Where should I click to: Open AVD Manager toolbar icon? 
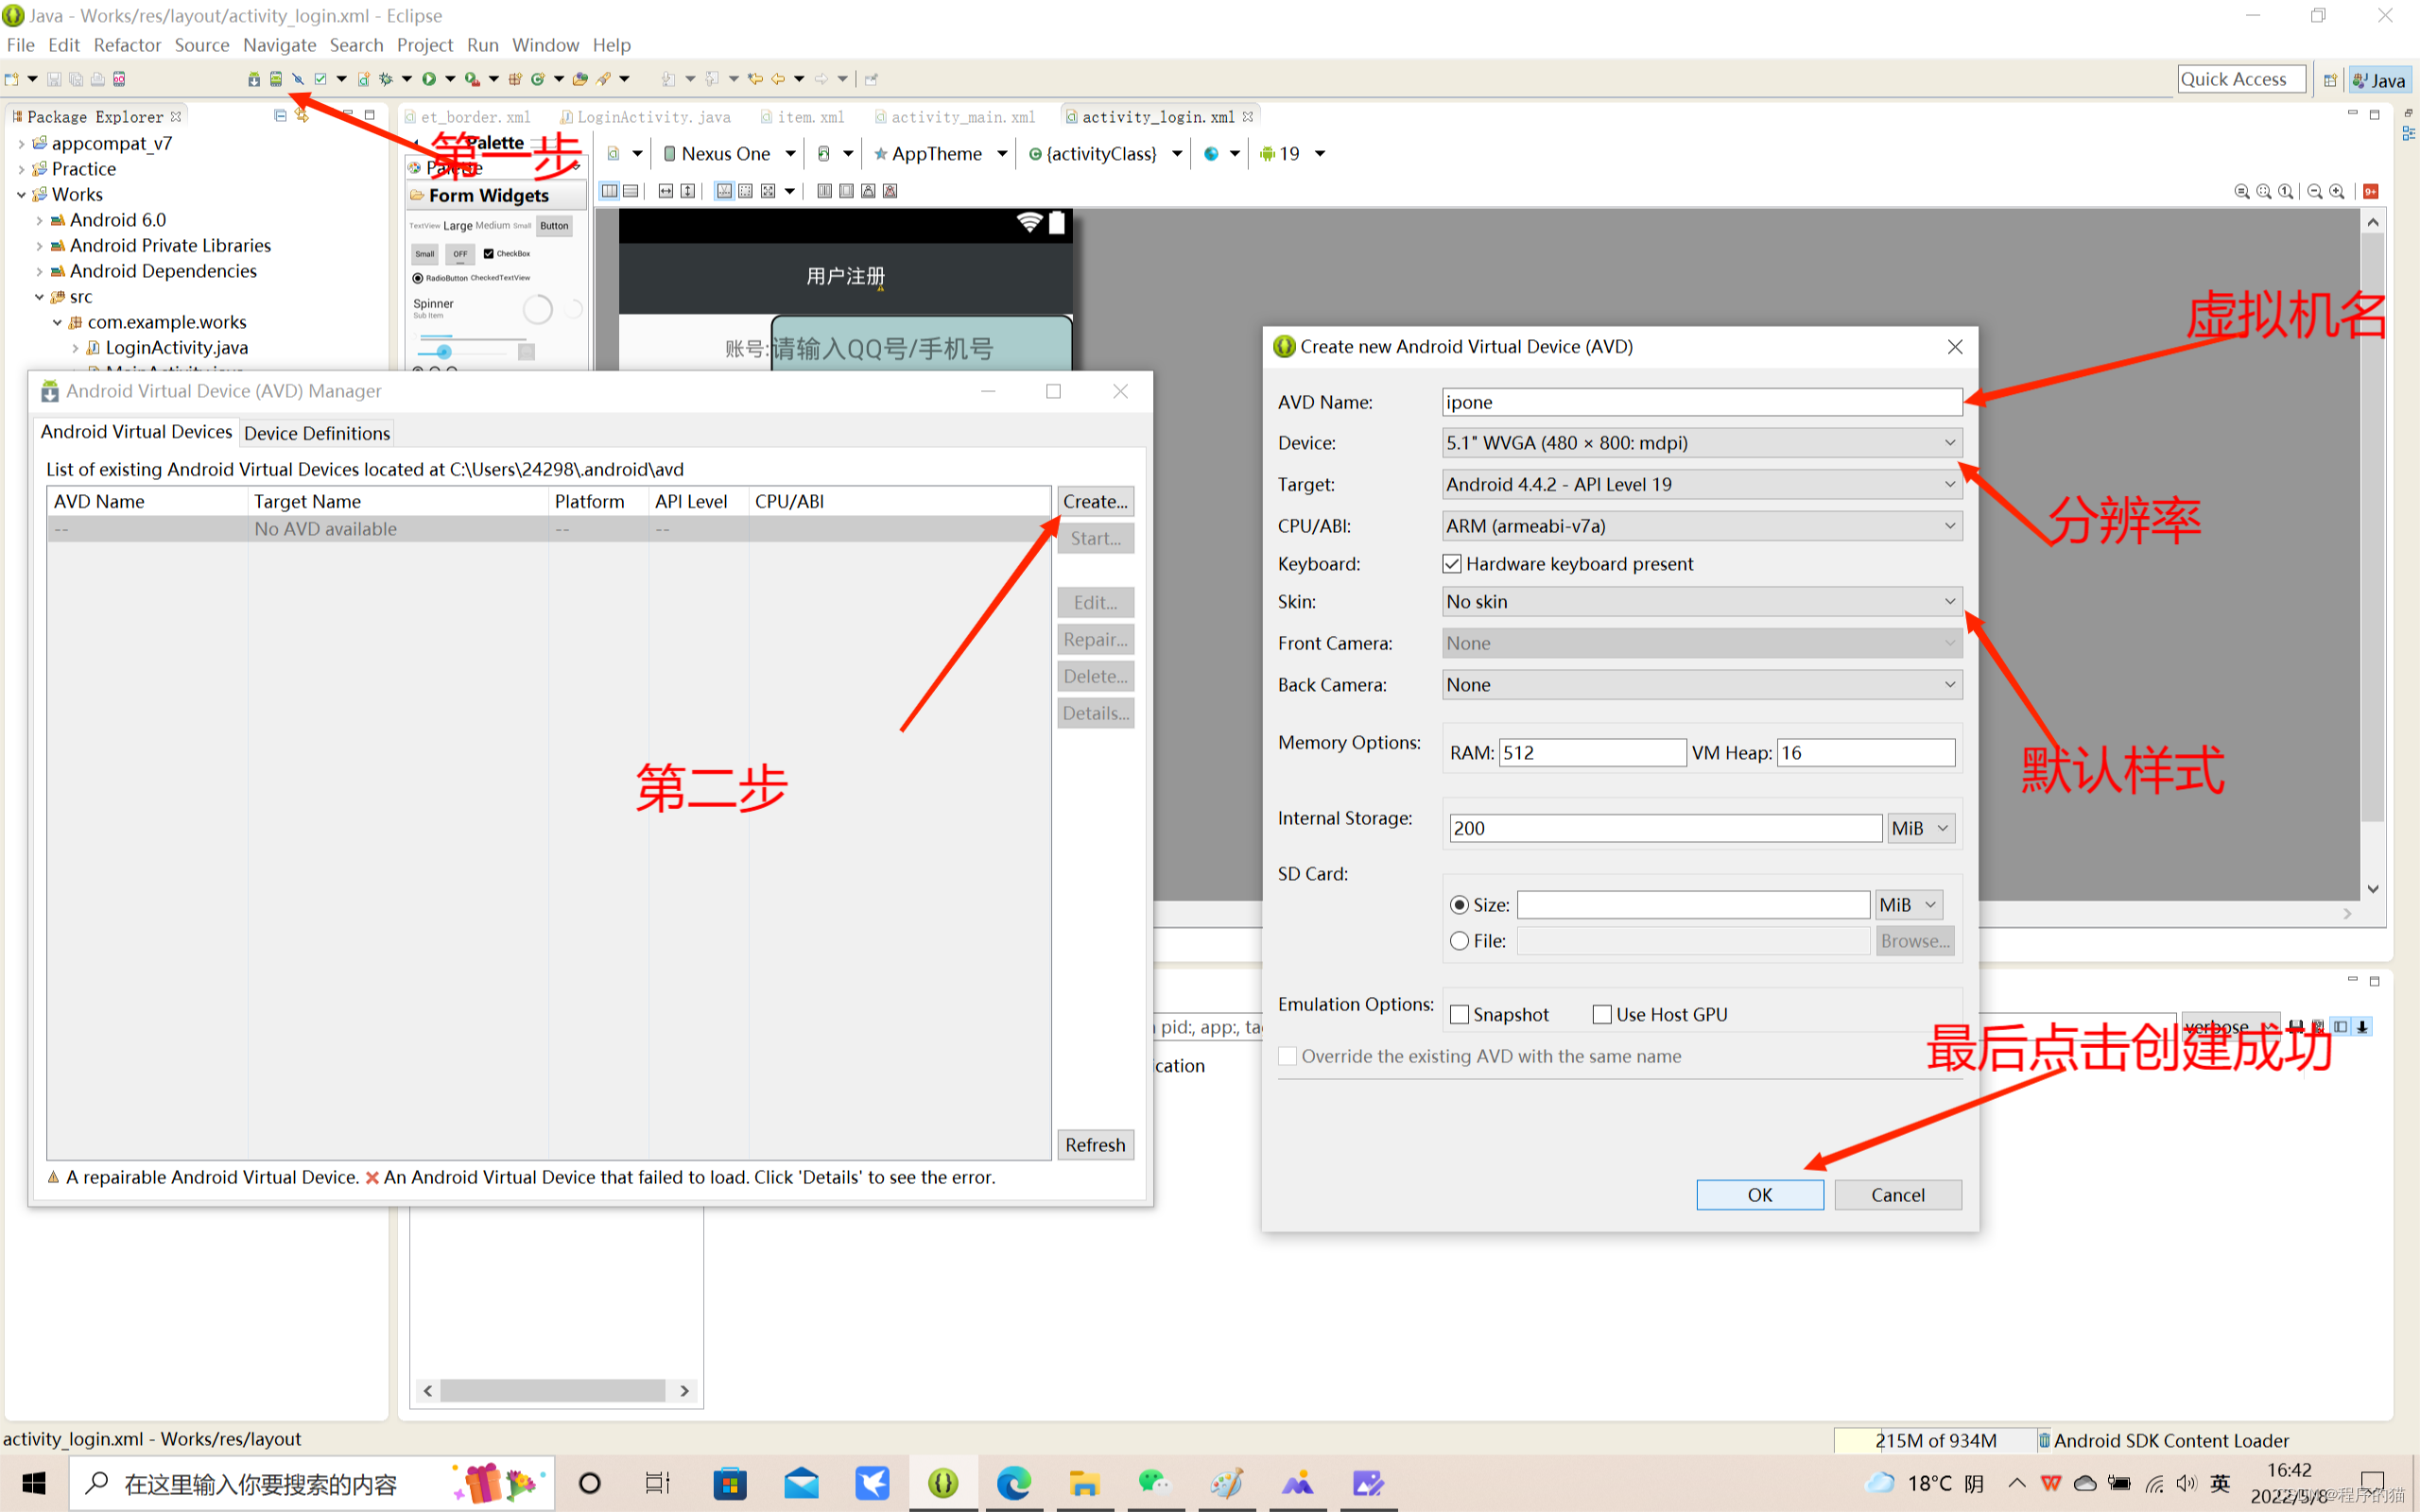[x=276, y=79]
